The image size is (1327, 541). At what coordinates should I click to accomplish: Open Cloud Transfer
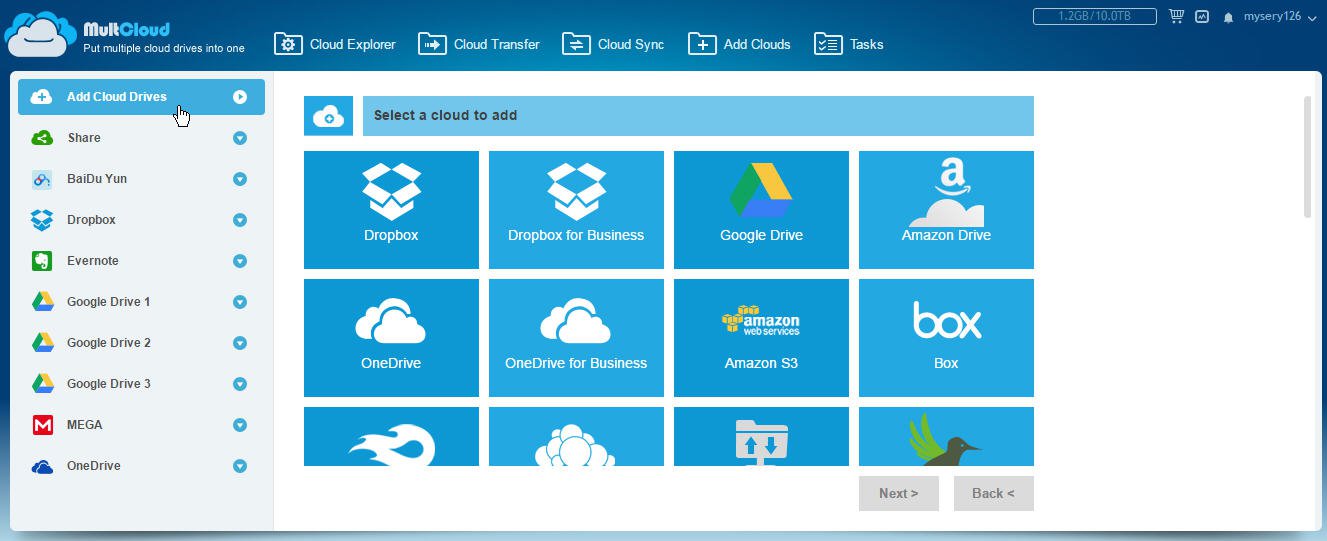click(479, 44)
